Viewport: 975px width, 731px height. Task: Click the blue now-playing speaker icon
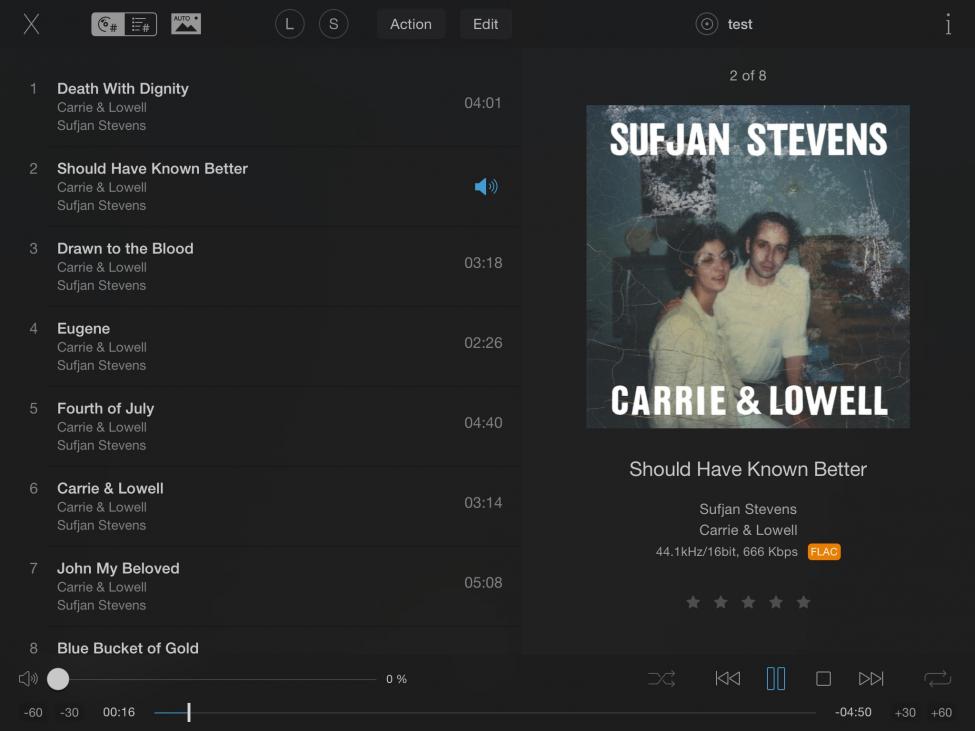[x=486, y=186]
